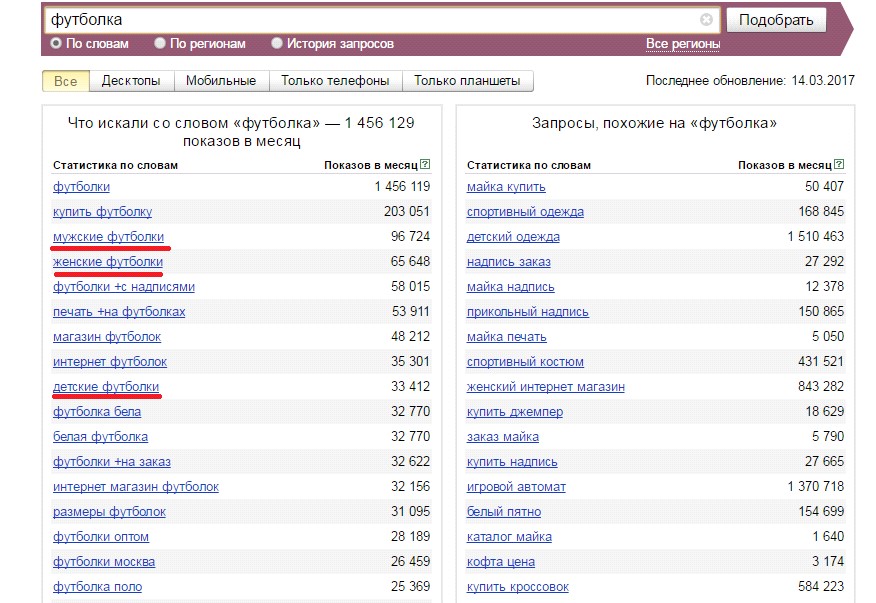Follow the «детские футболки» link

105,387
